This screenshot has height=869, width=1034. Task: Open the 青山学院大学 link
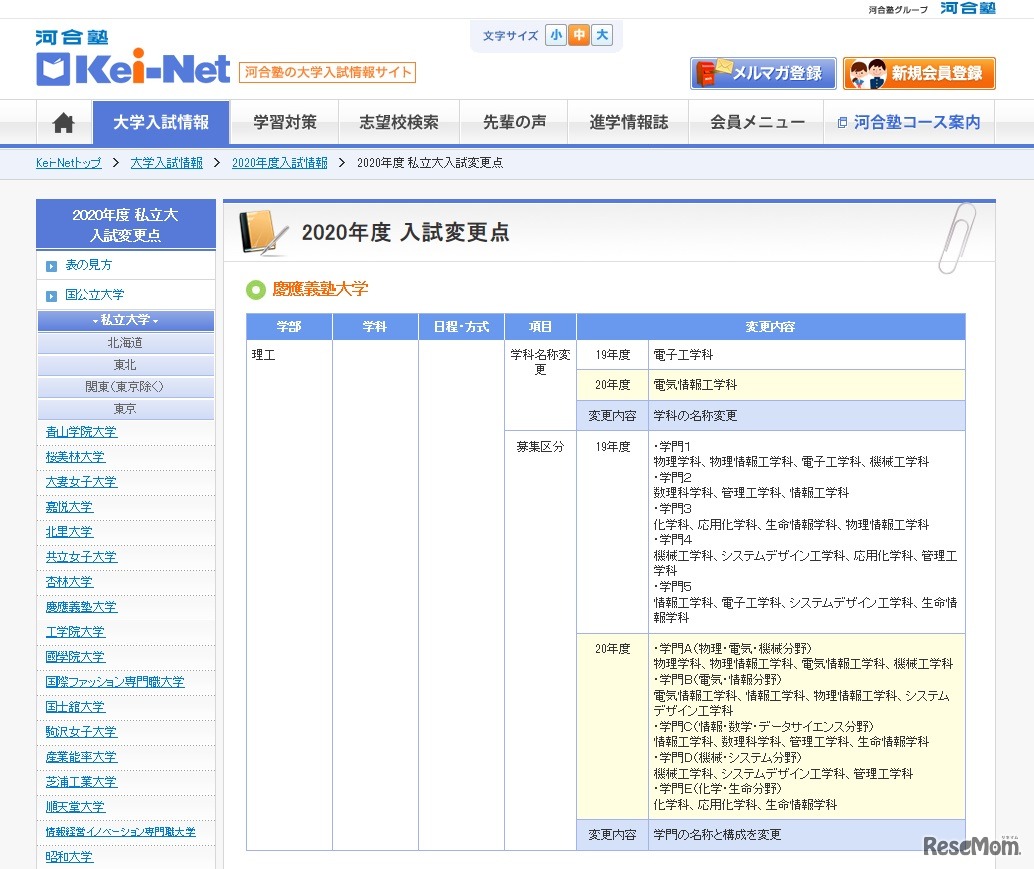[x=80, y=431]
